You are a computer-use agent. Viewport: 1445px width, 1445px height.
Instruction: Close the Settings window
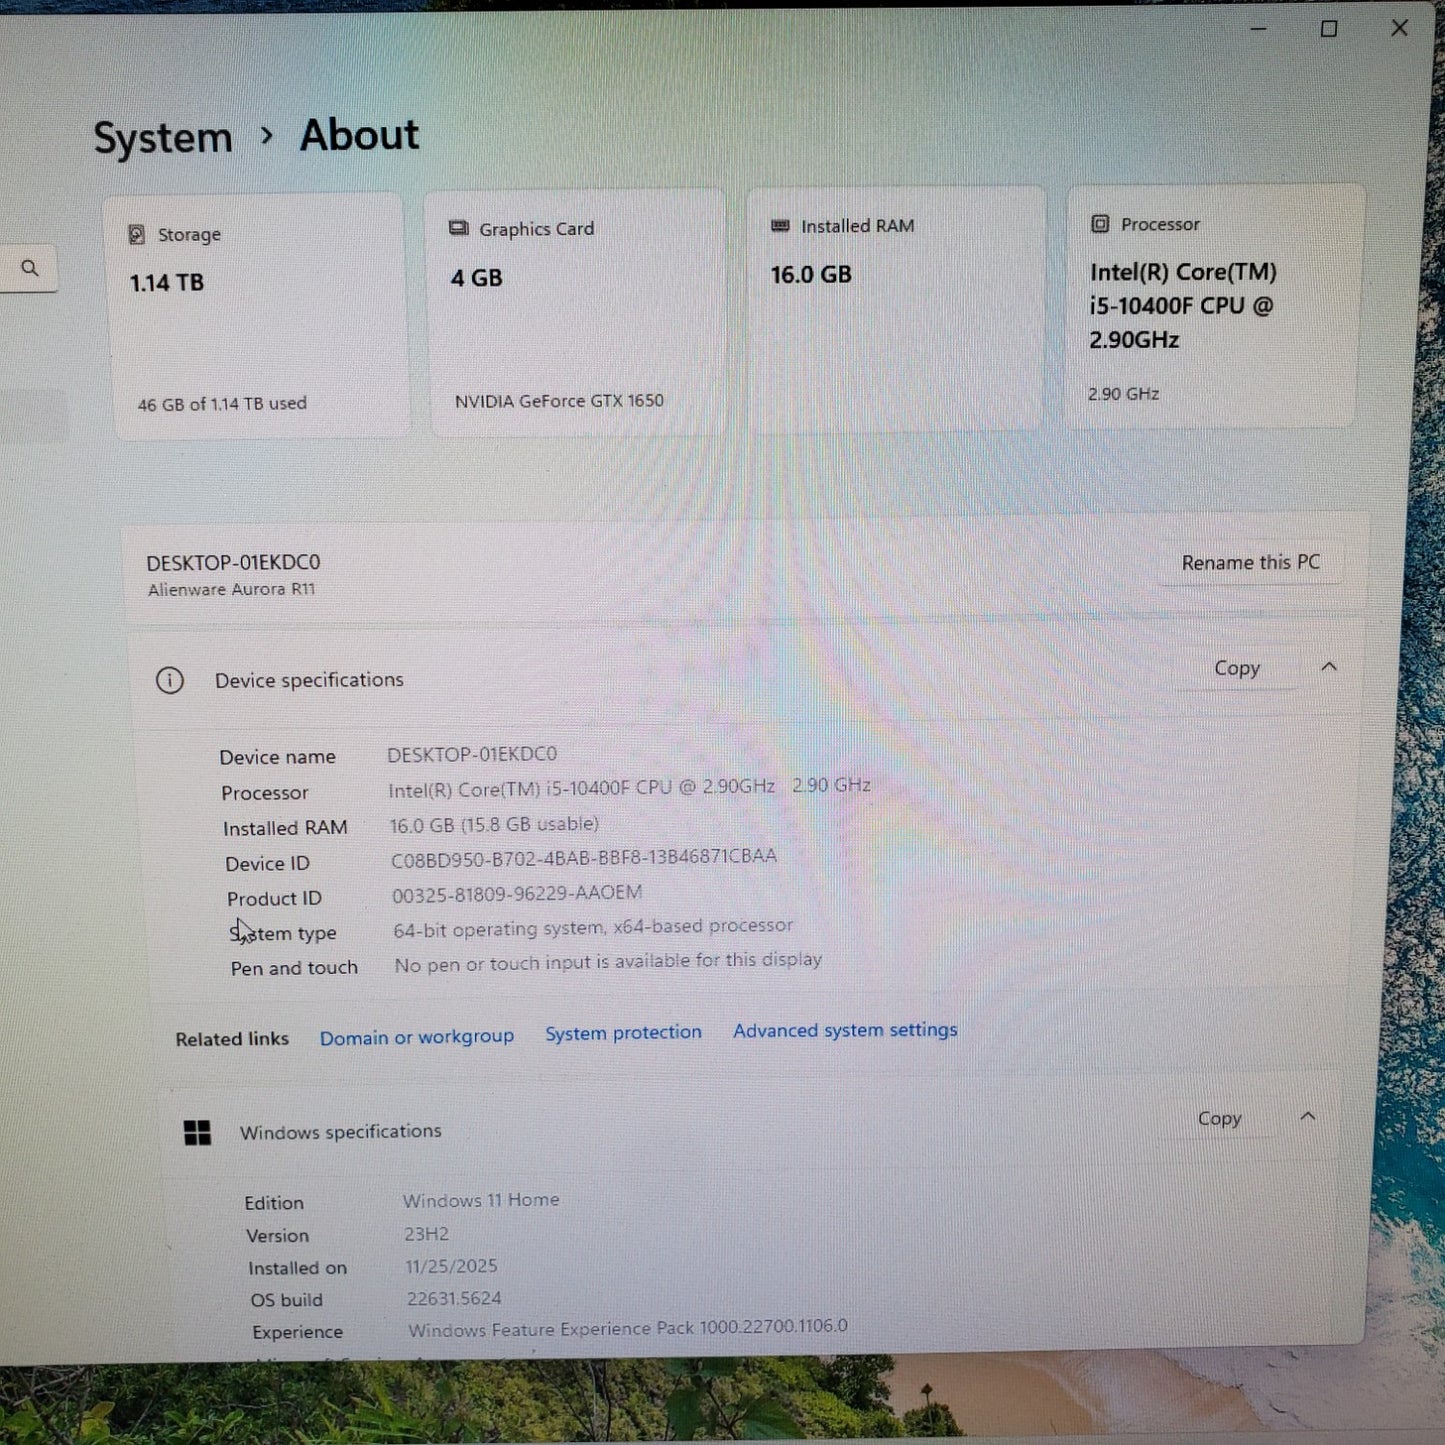click(x=1400, y=28)
